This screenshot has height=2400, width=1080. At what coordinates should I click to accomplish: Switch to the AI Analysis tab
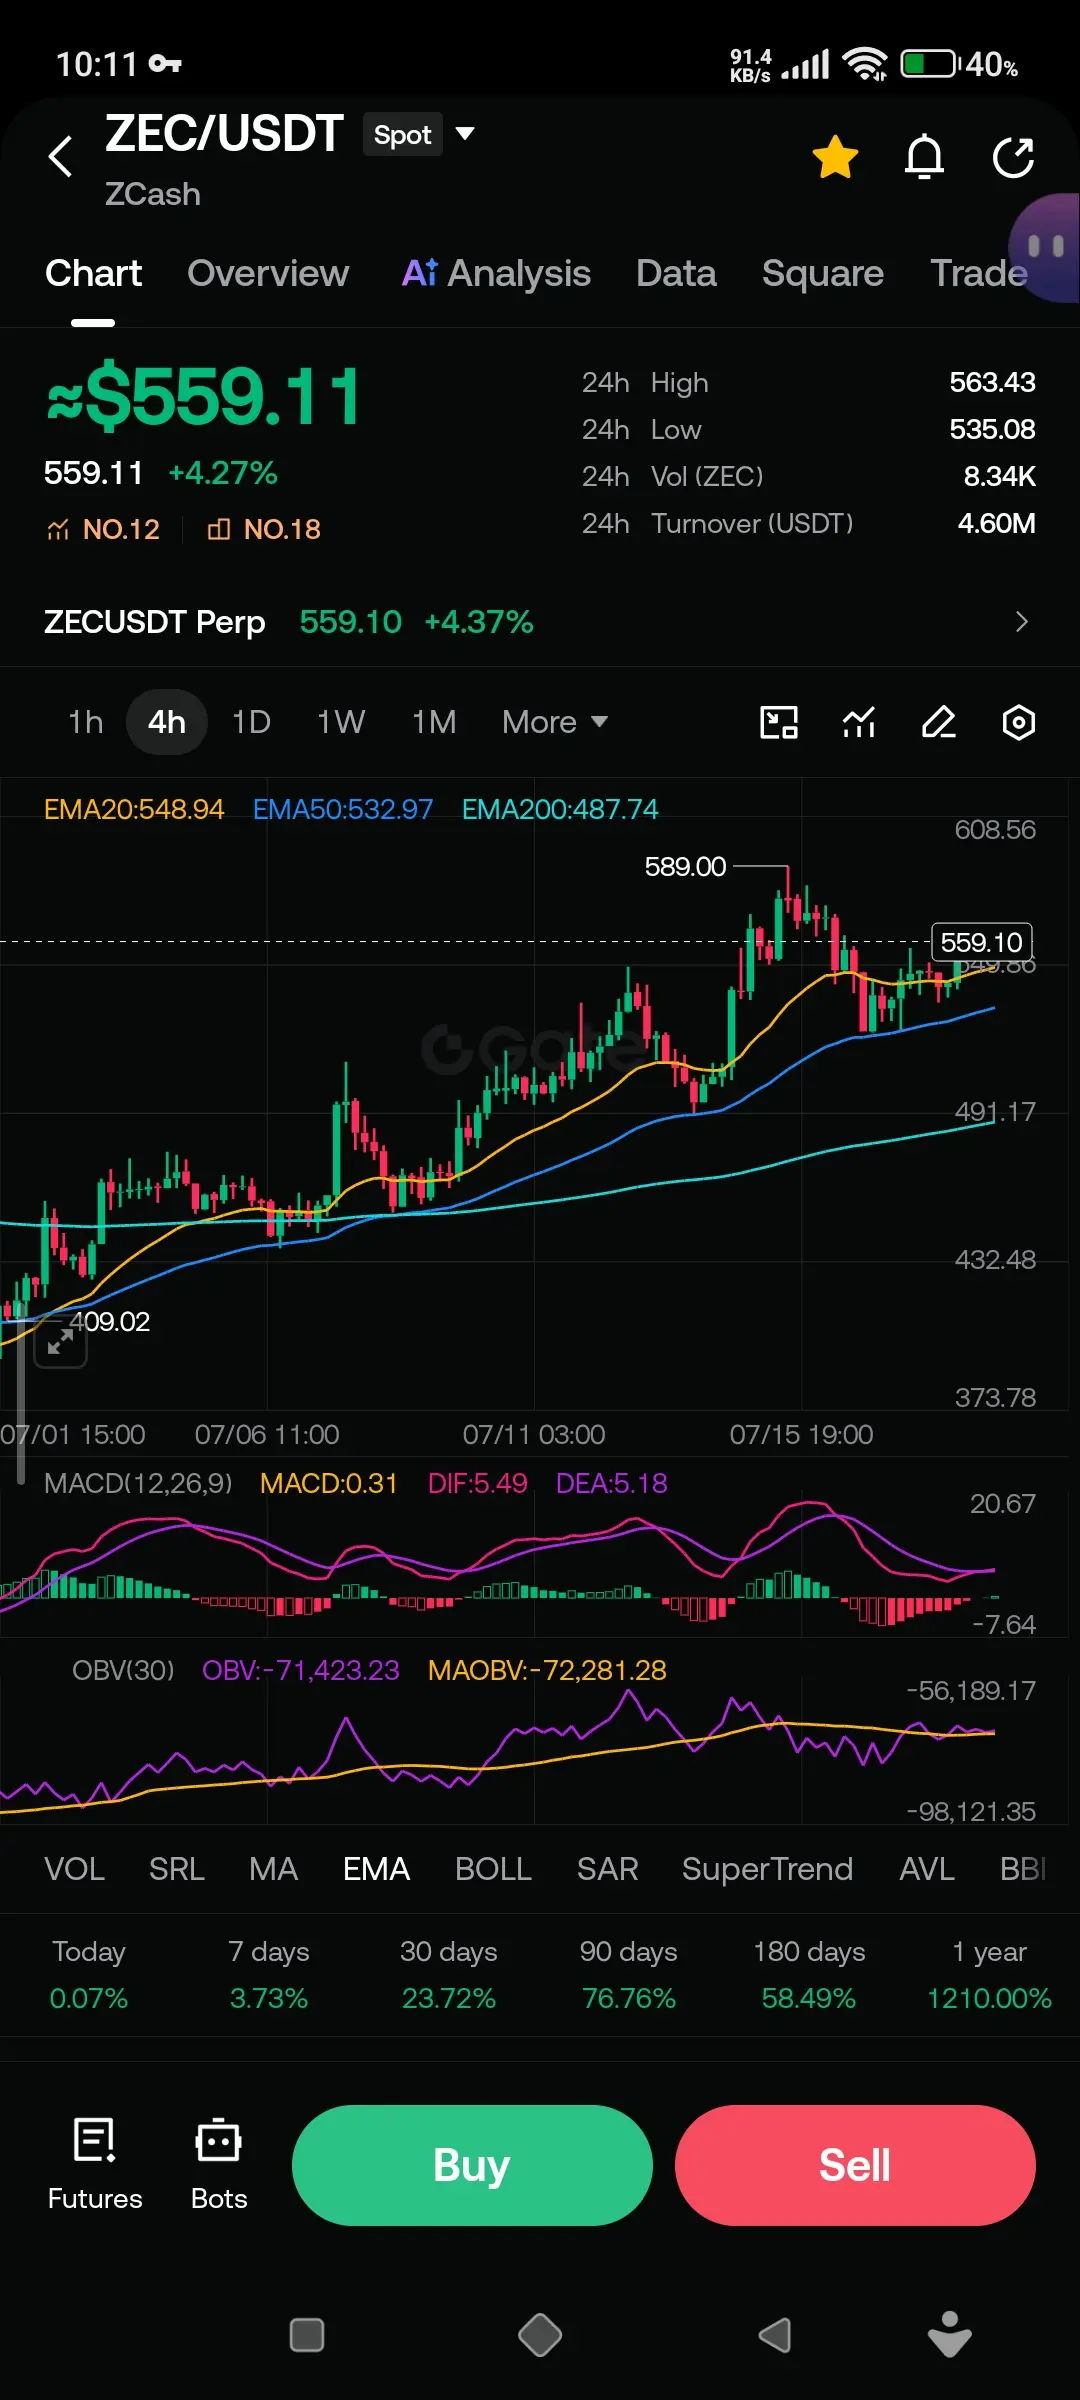(x=496, y=273)
